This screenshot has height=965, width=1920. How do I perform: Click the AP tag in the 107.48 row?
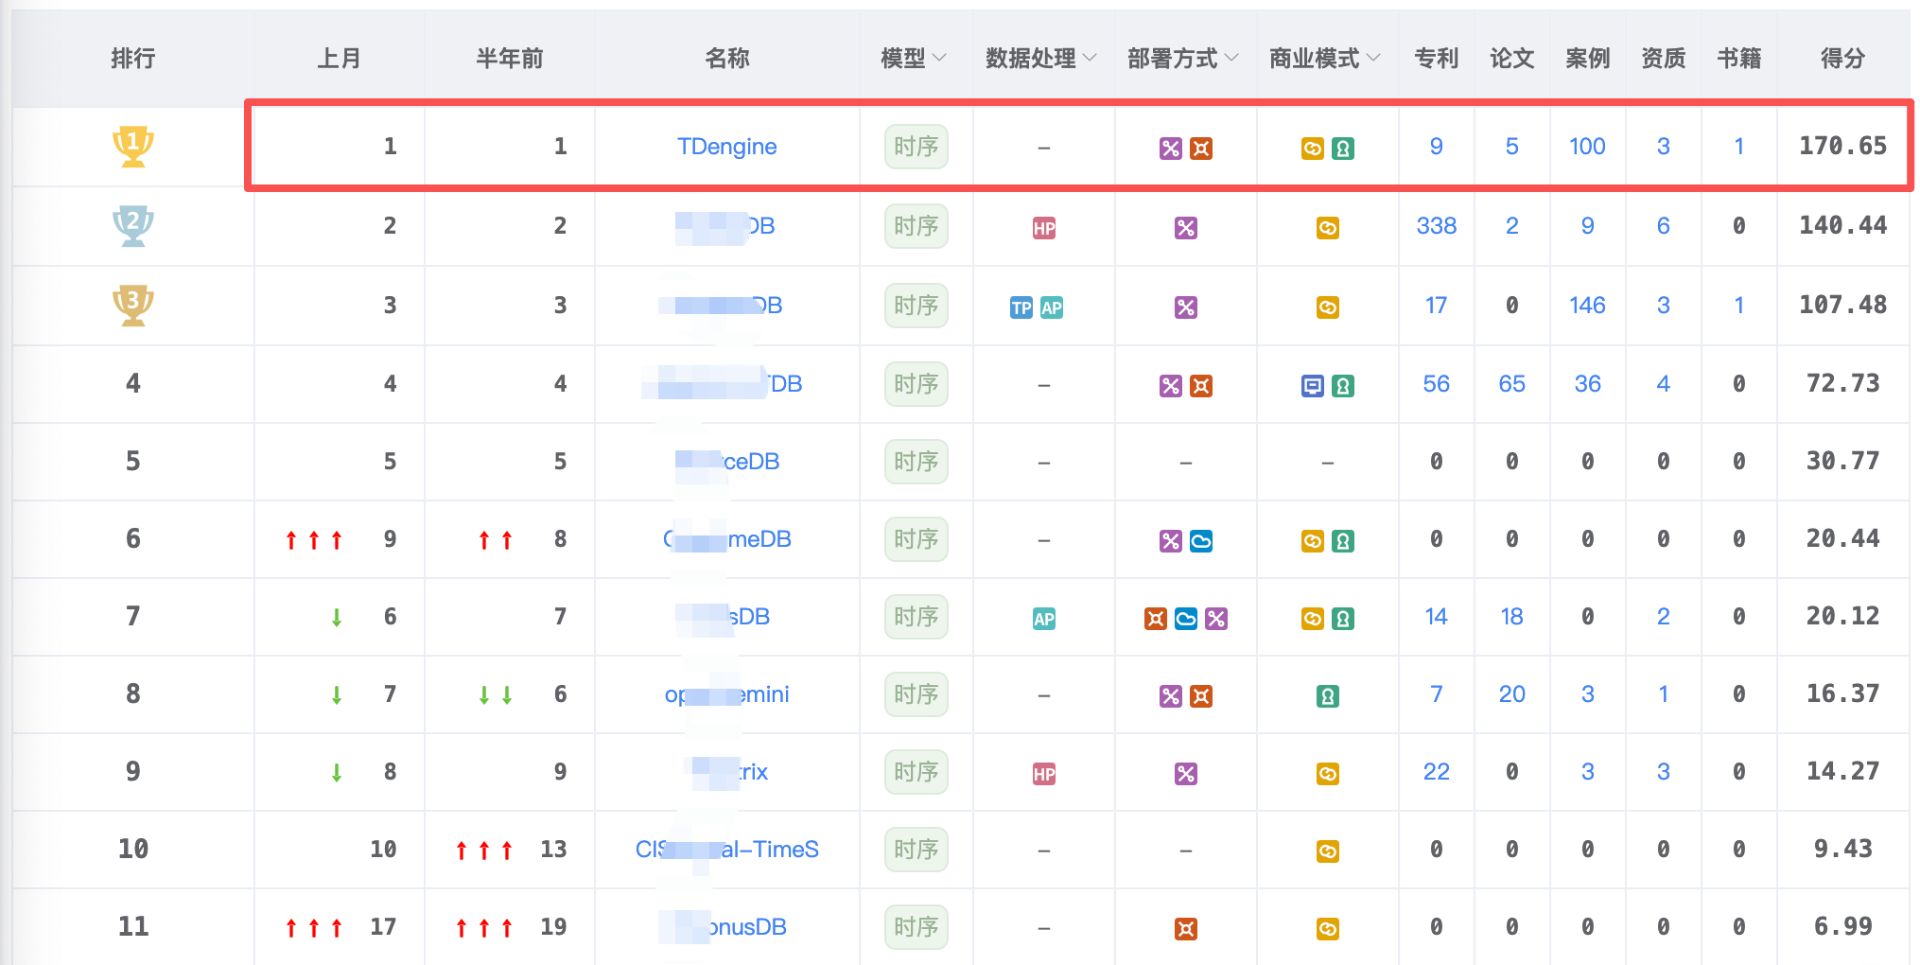point(1051,308)
